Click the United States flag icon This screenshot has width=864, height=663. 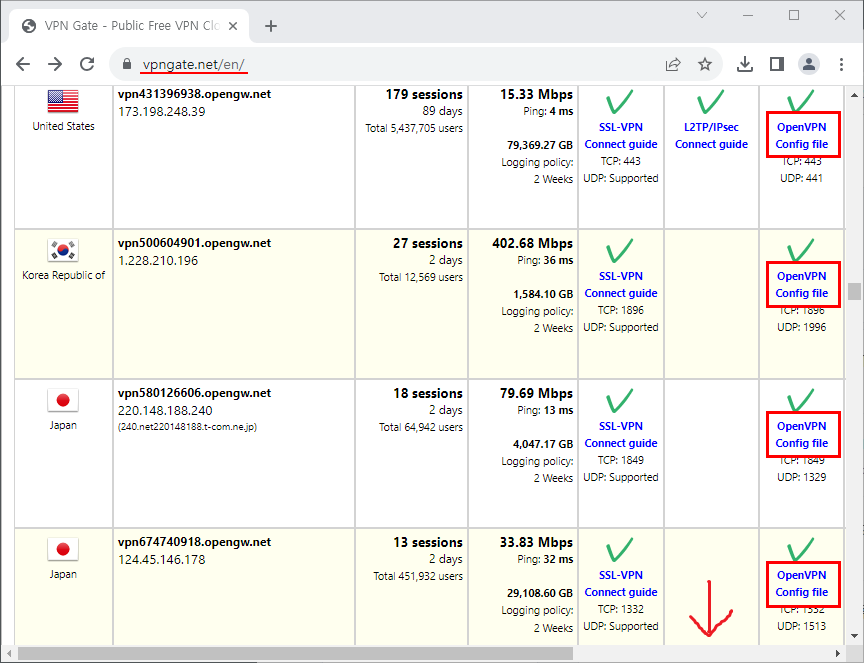pyautogui.click(x=63, y=101)
